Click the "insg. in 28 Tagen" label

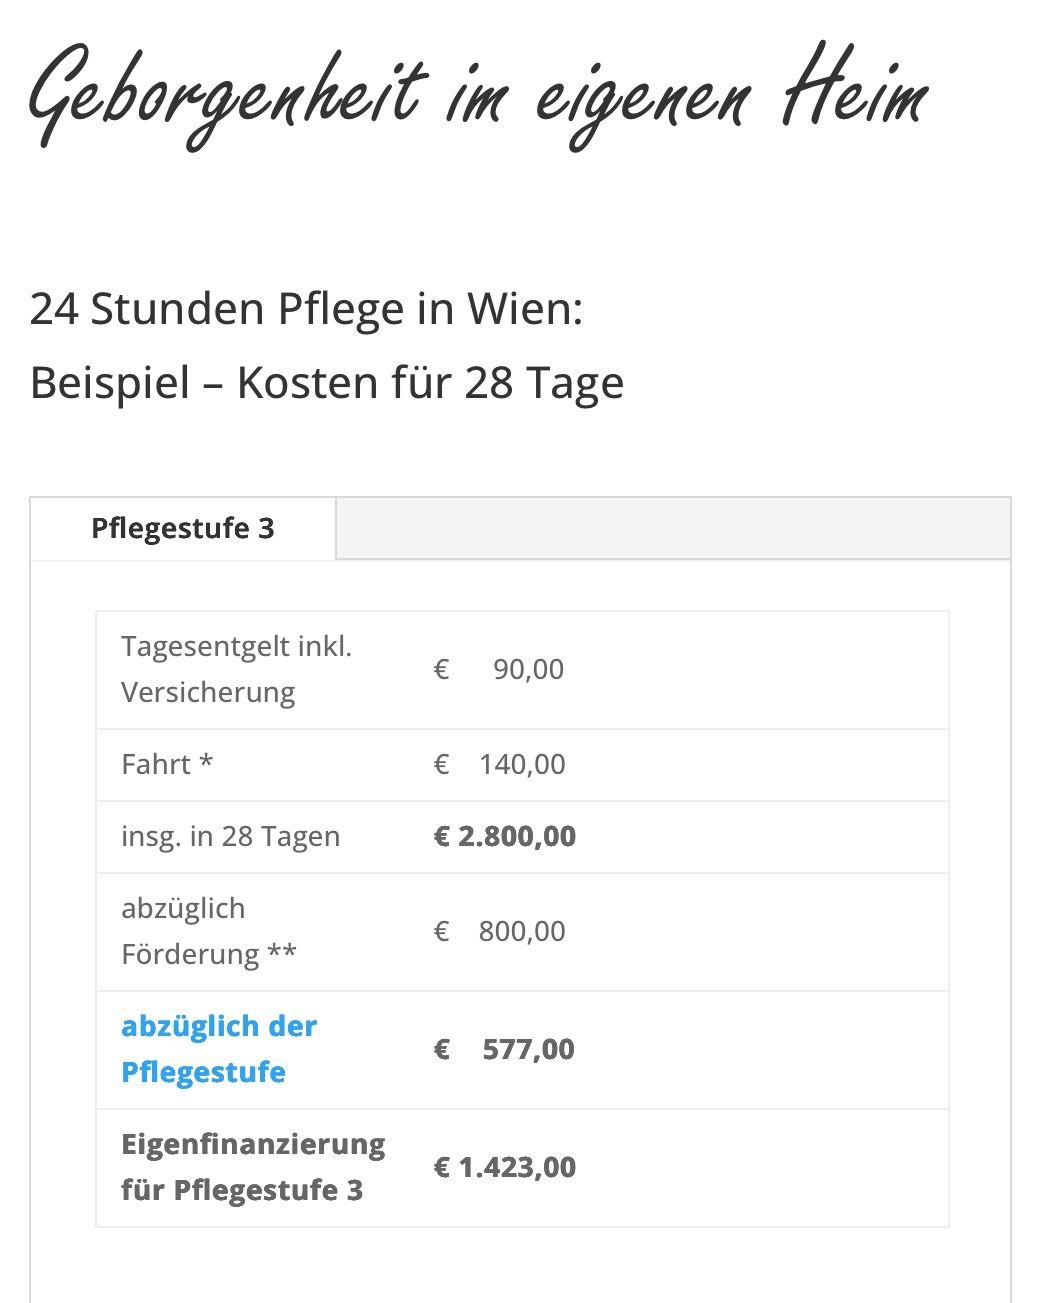230,836
